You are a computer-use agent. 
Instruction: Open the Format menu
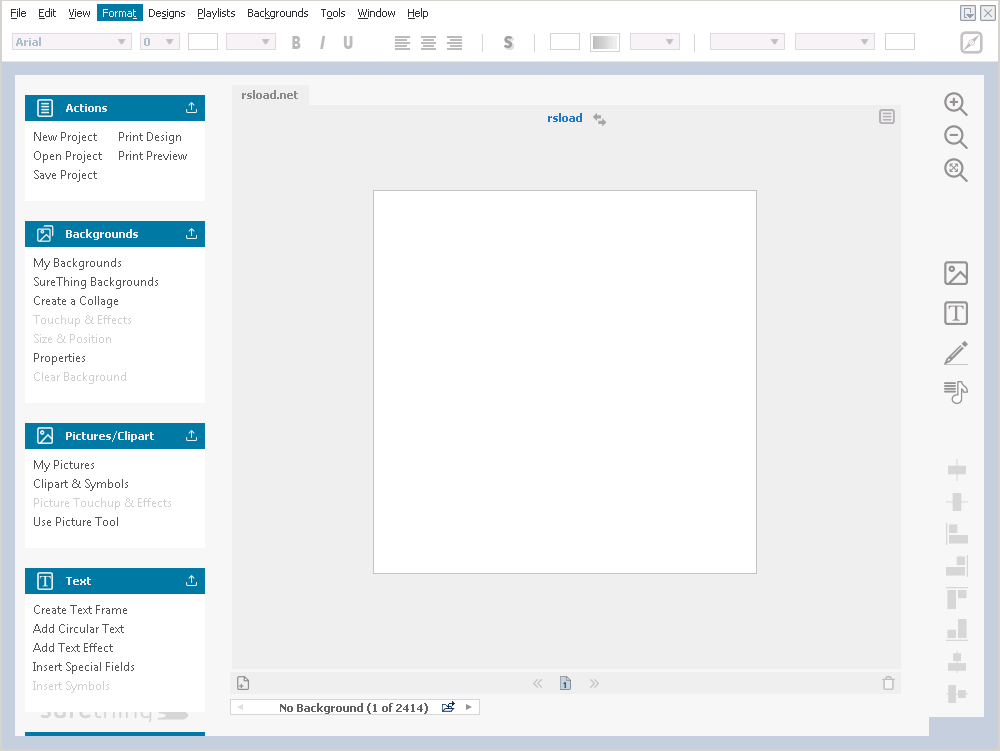119,12
